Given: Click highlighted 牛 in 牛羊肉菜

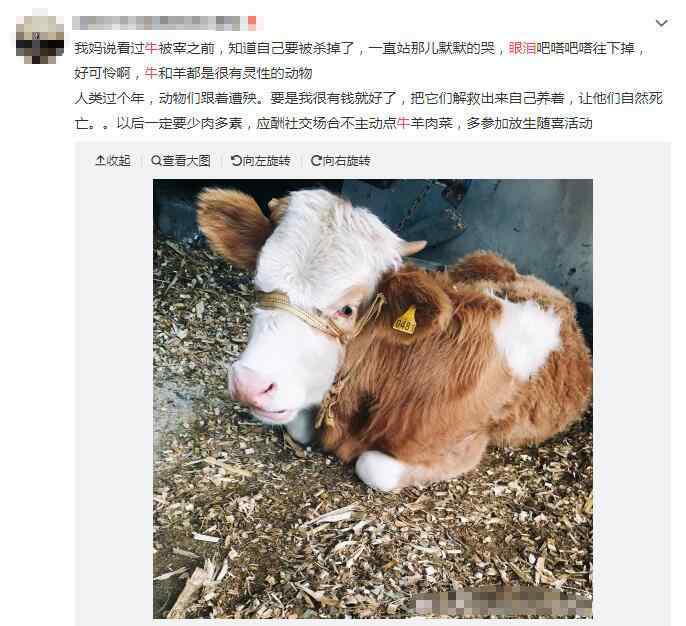Looking at the screenshot, I should tap(403, 123).
